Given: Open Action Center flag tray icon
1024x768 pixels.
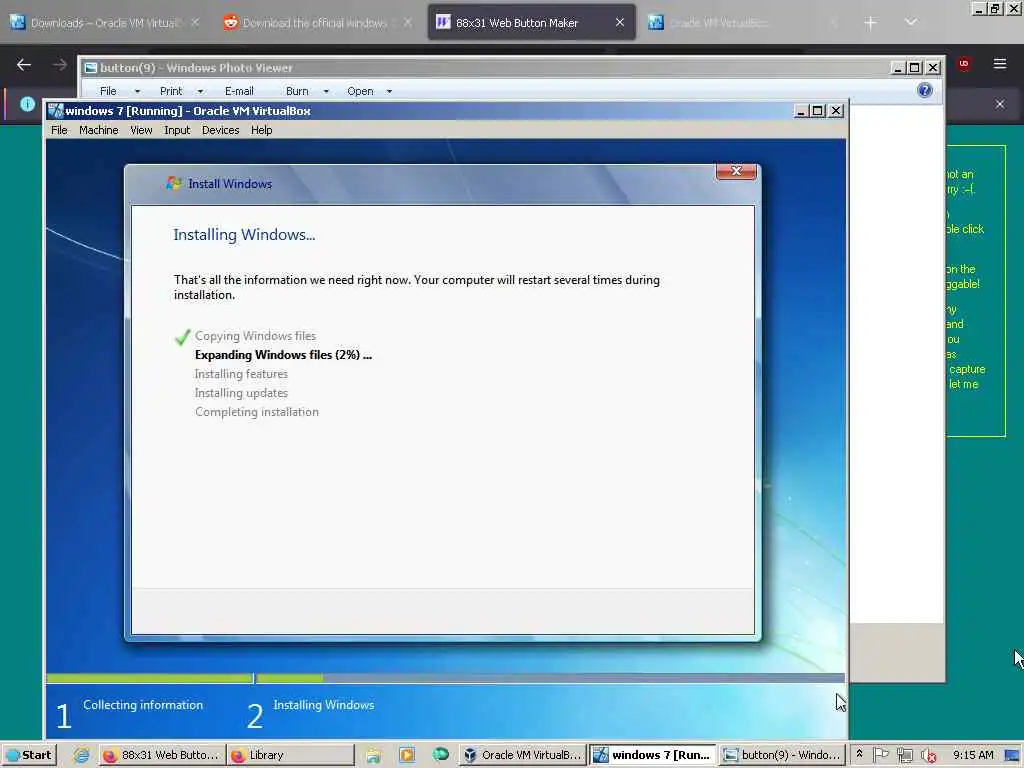Looking at the screenshot, I should click(x=880, y=755).
